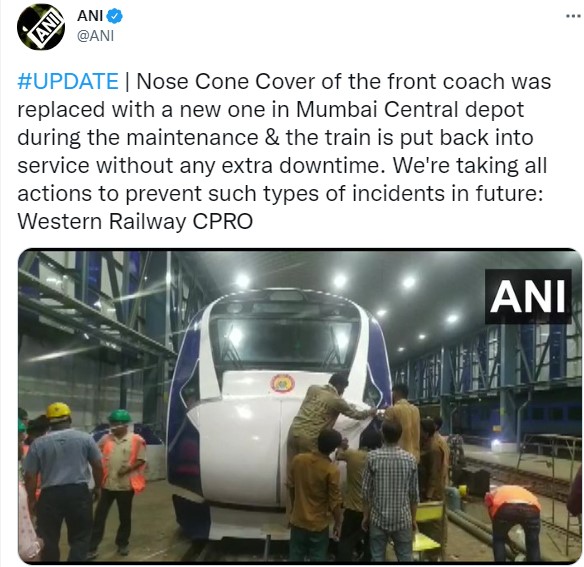Open the ANI profile avatar
584x567 pixels.
(x=41, y=27)
